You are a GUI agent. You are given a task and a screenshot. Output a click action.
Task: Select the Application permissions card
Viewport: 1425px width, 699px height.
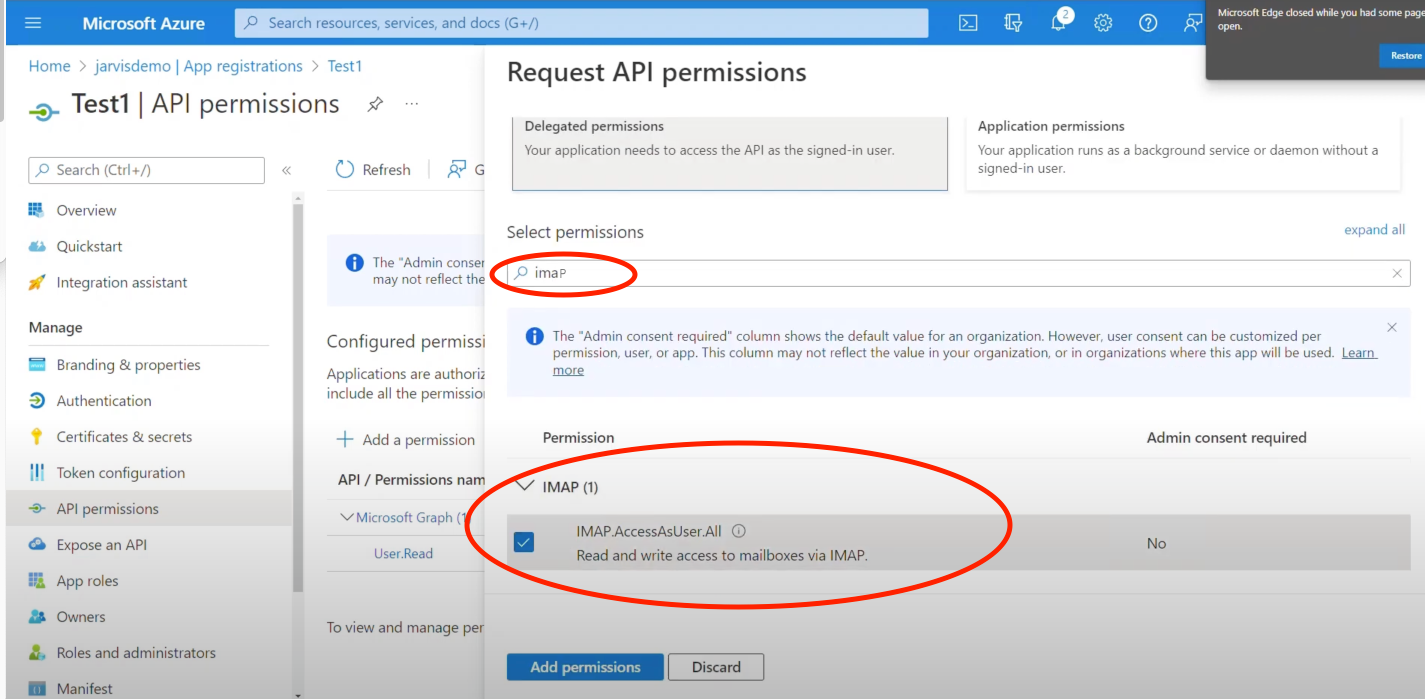tap(1183, 152)
